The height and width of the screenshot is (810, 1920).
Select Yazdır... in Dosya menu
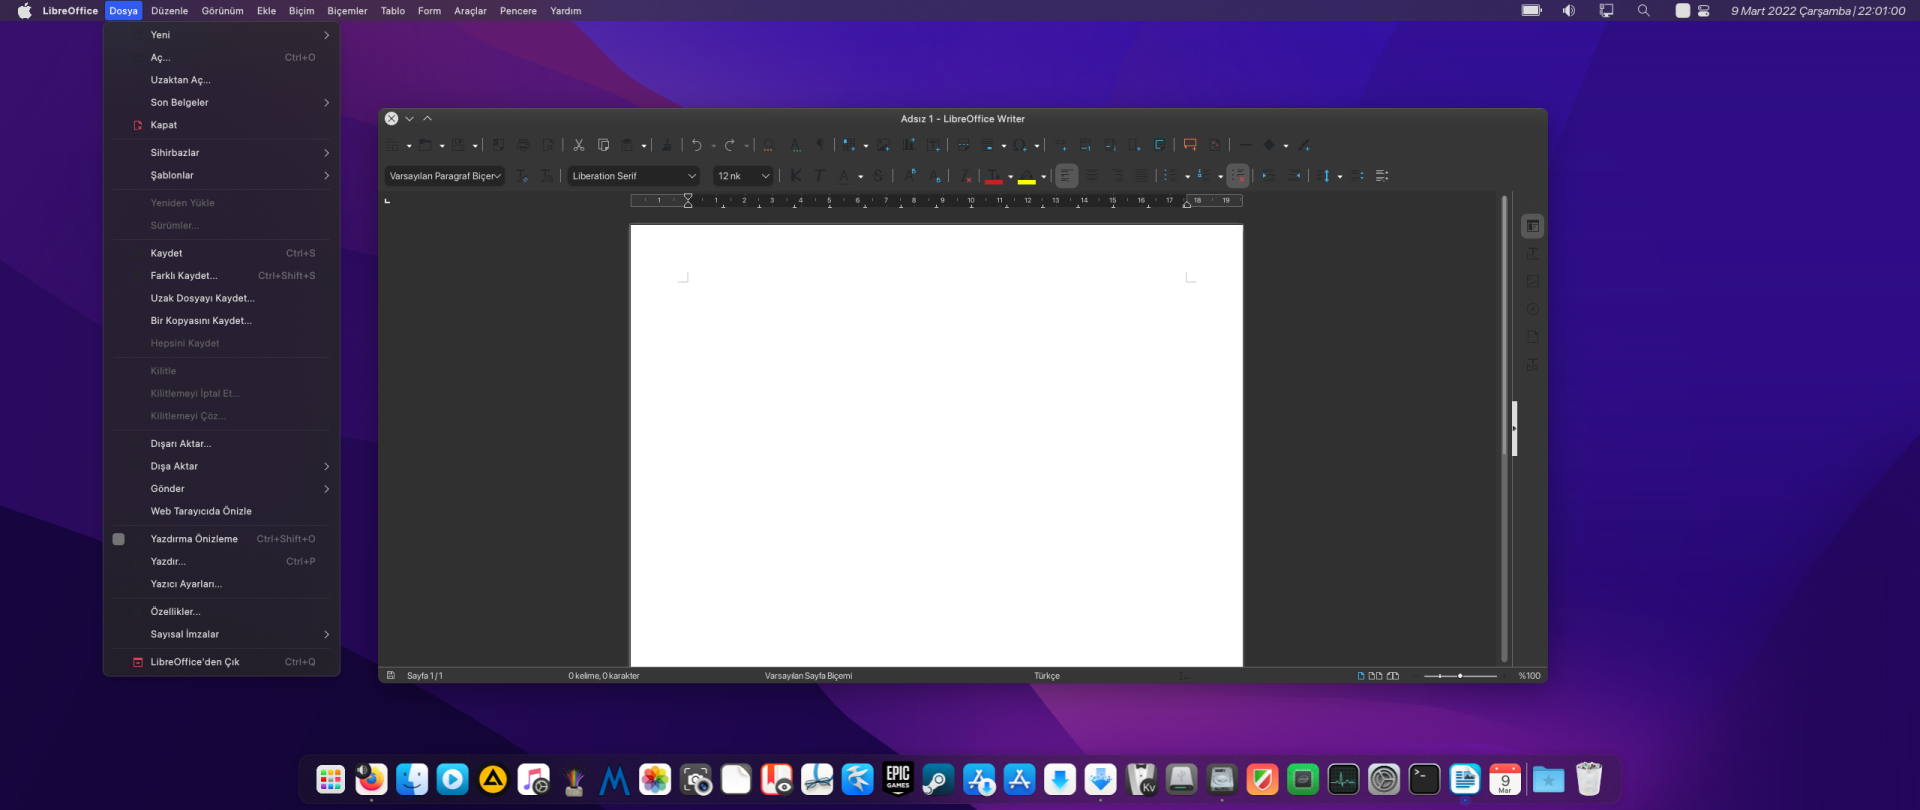coord(221,562)
